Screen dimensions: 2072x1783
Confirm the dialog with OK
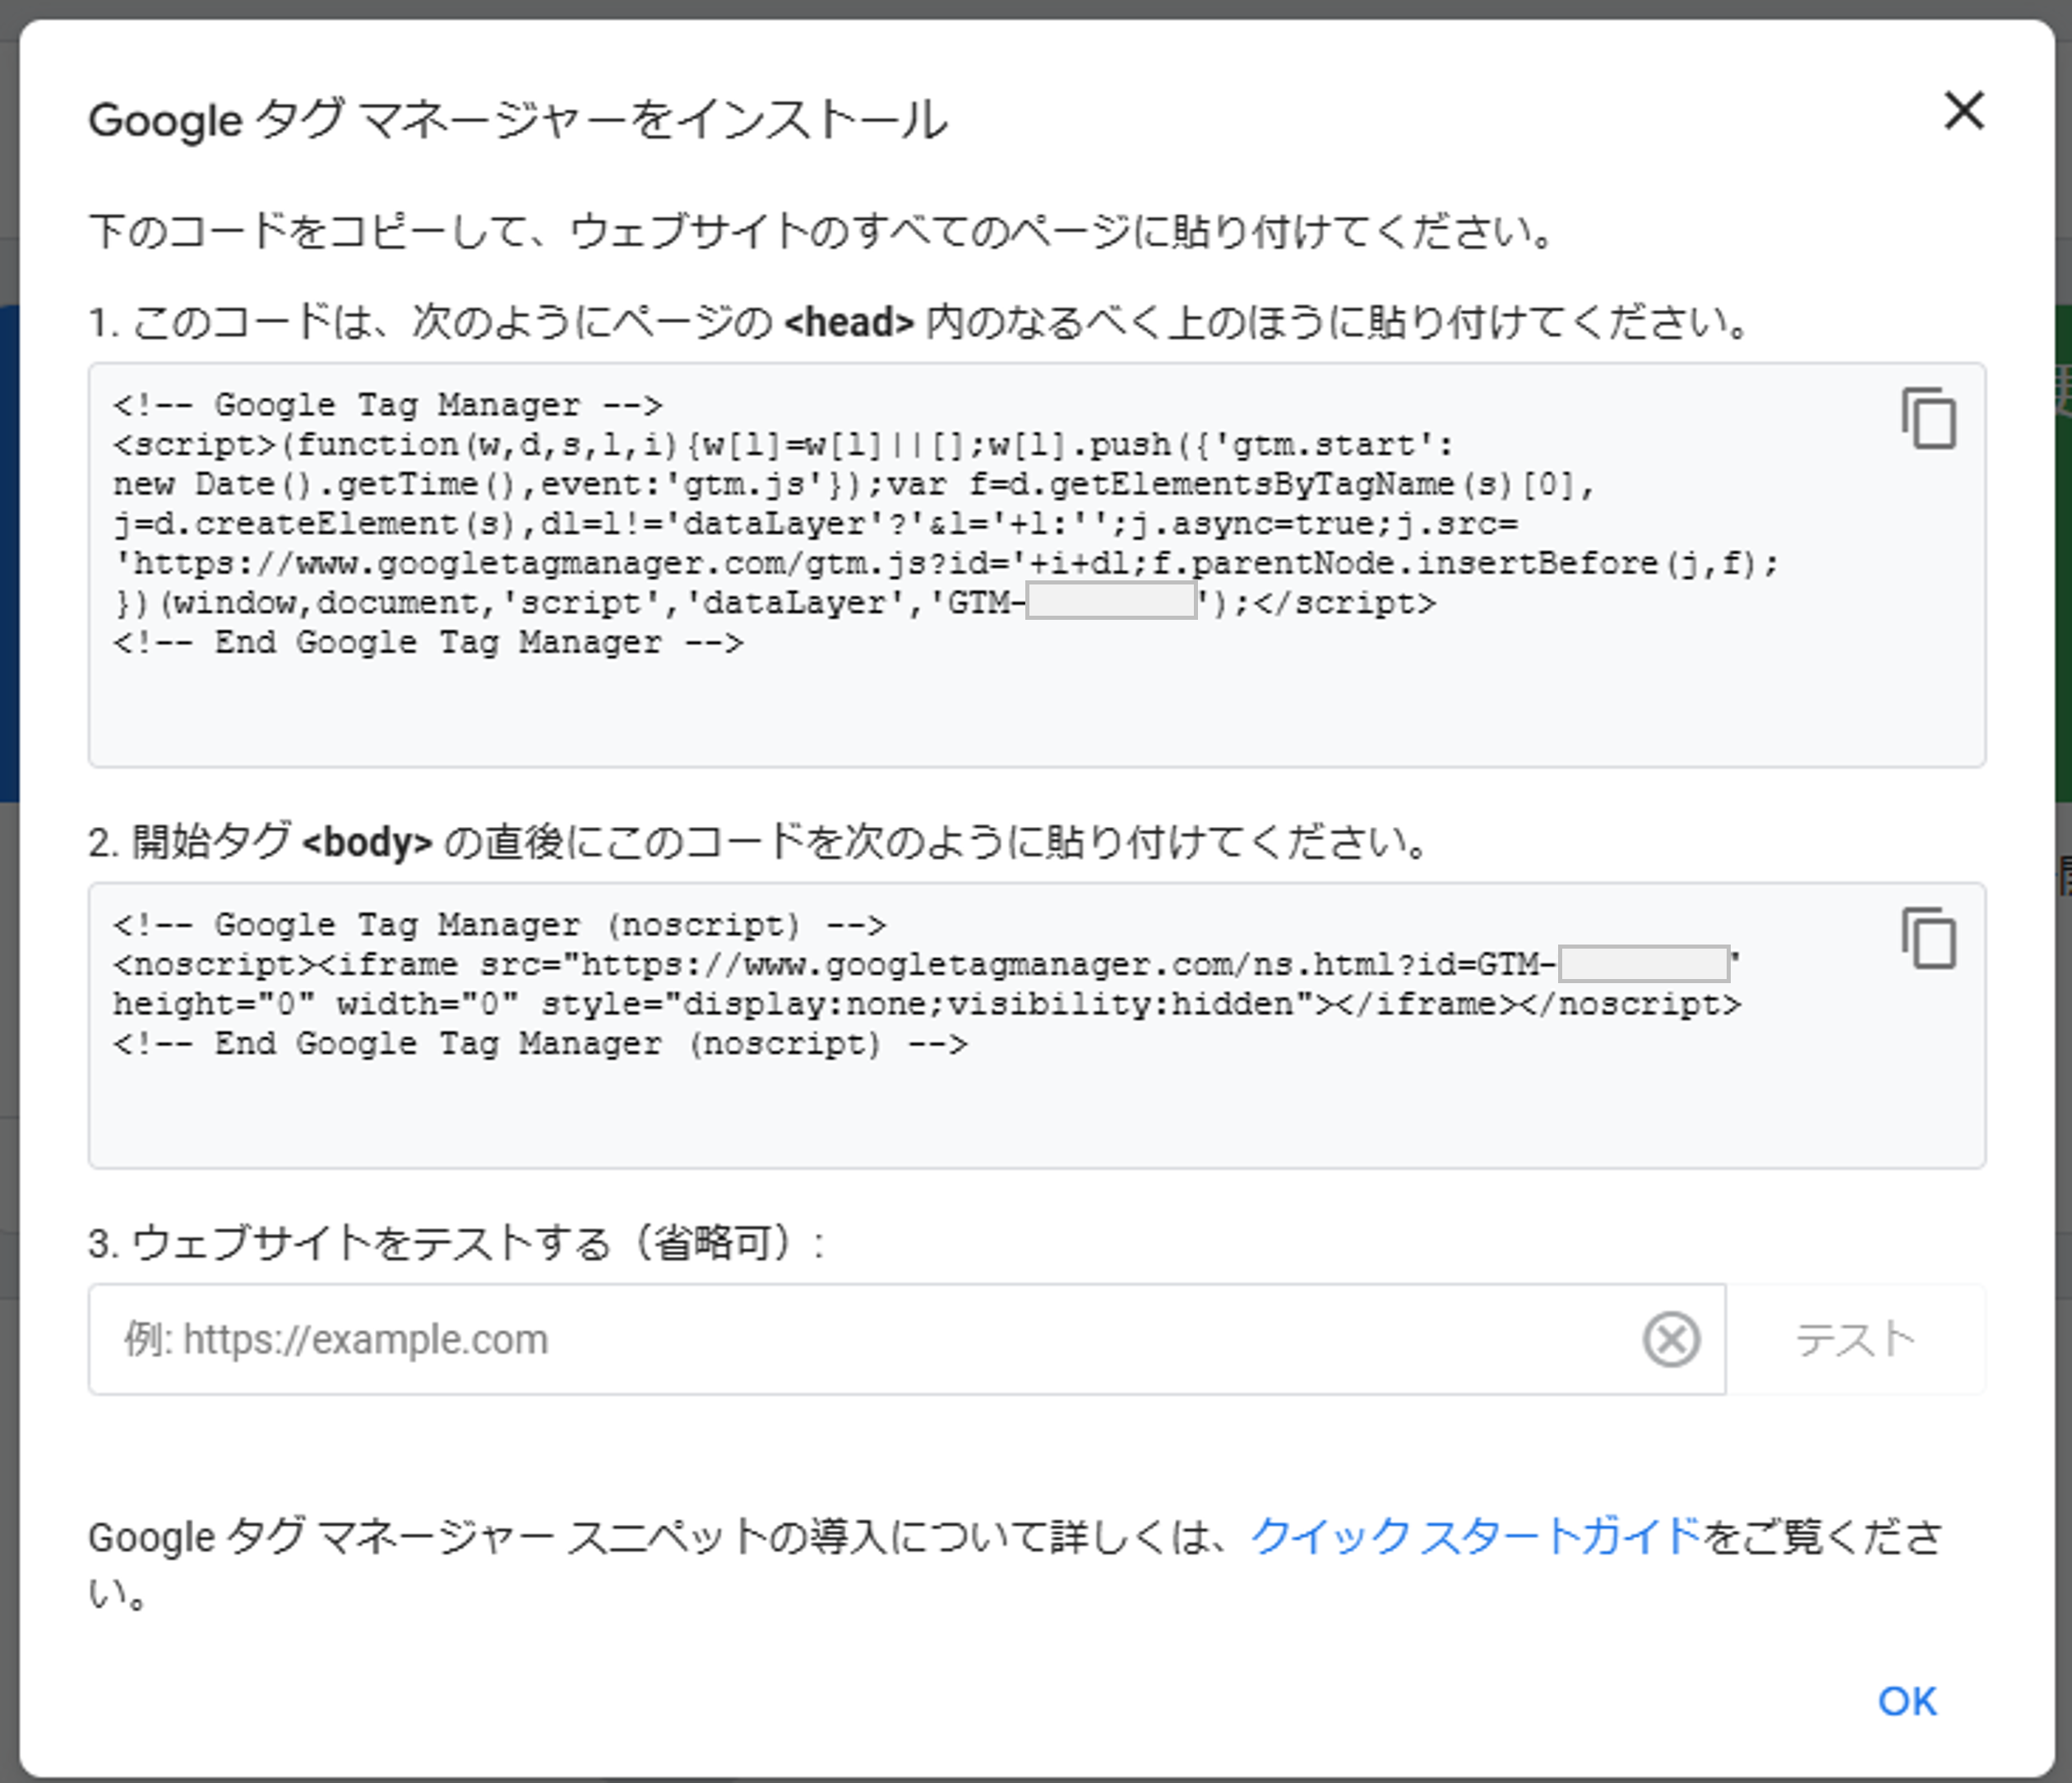[x=1907, y=1701]
